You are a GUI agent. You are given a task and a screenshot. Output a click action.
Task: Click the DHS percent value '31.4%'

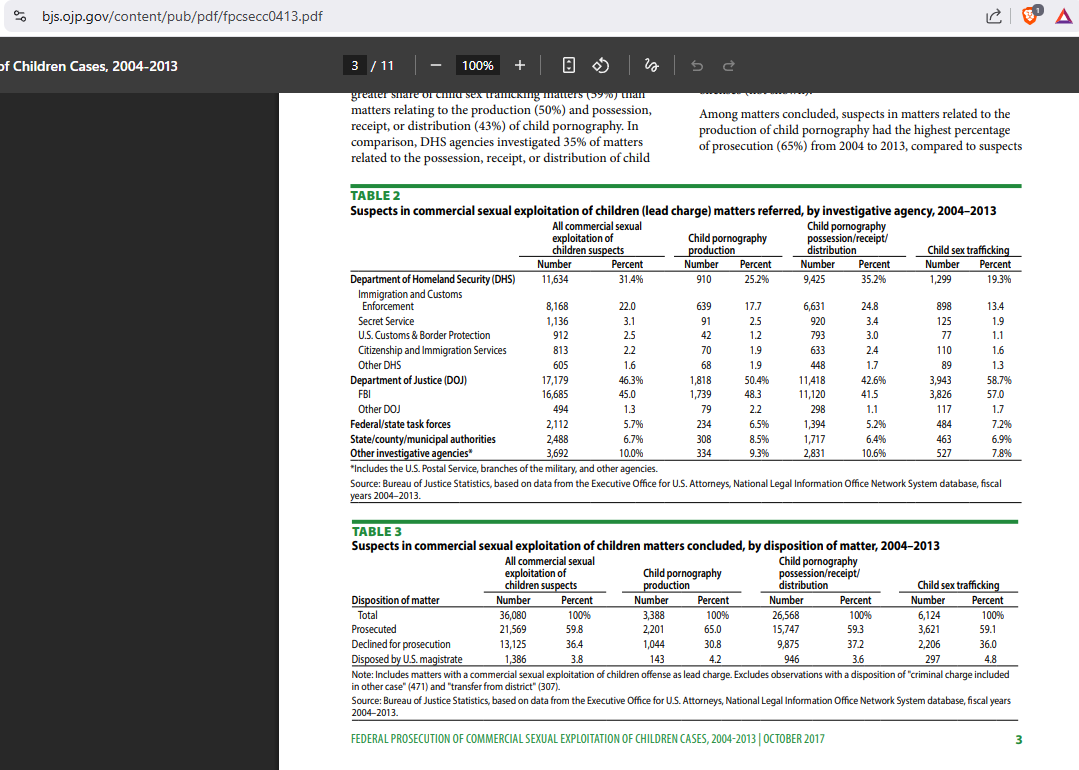coord(631,279)
